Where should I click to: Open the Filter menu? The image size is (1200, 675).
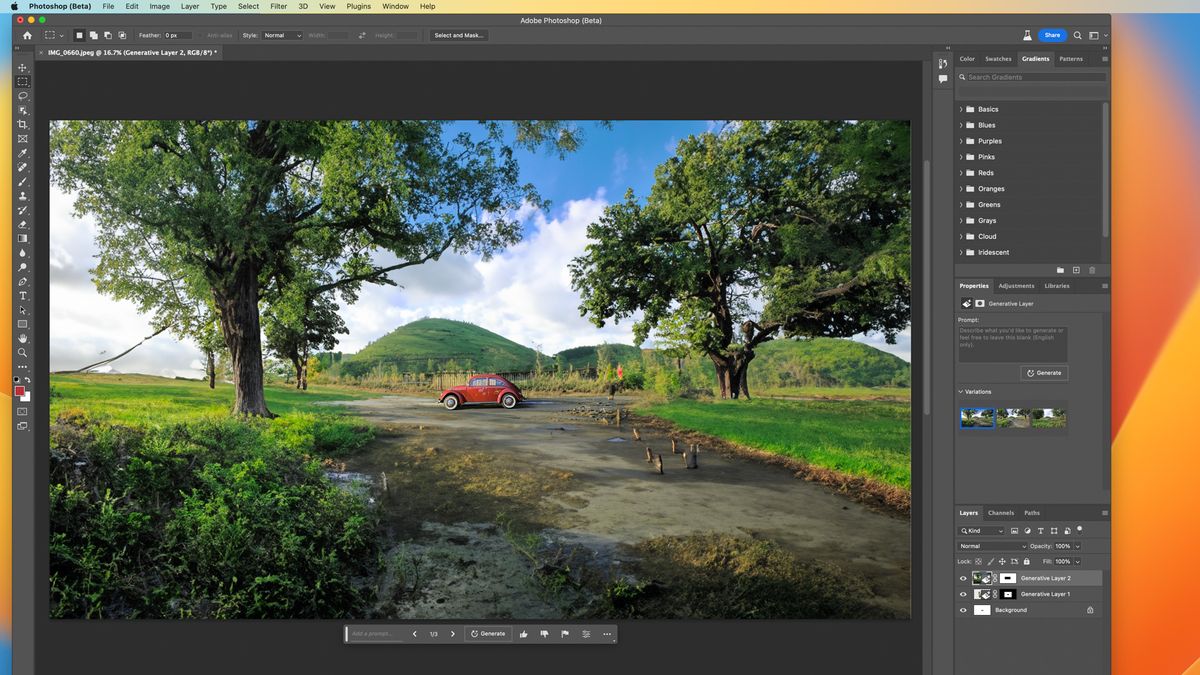[278, 6]
